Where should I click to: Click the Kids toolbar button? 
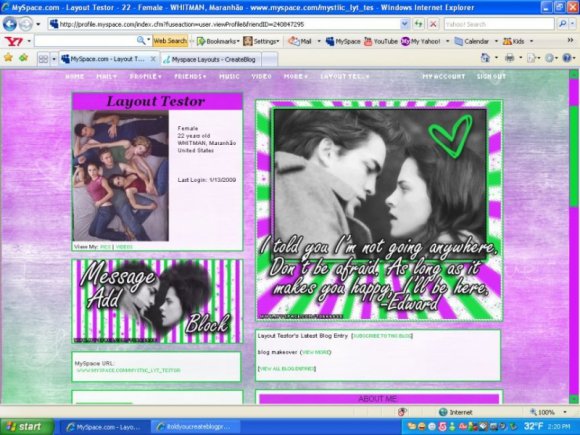point(513,41)
